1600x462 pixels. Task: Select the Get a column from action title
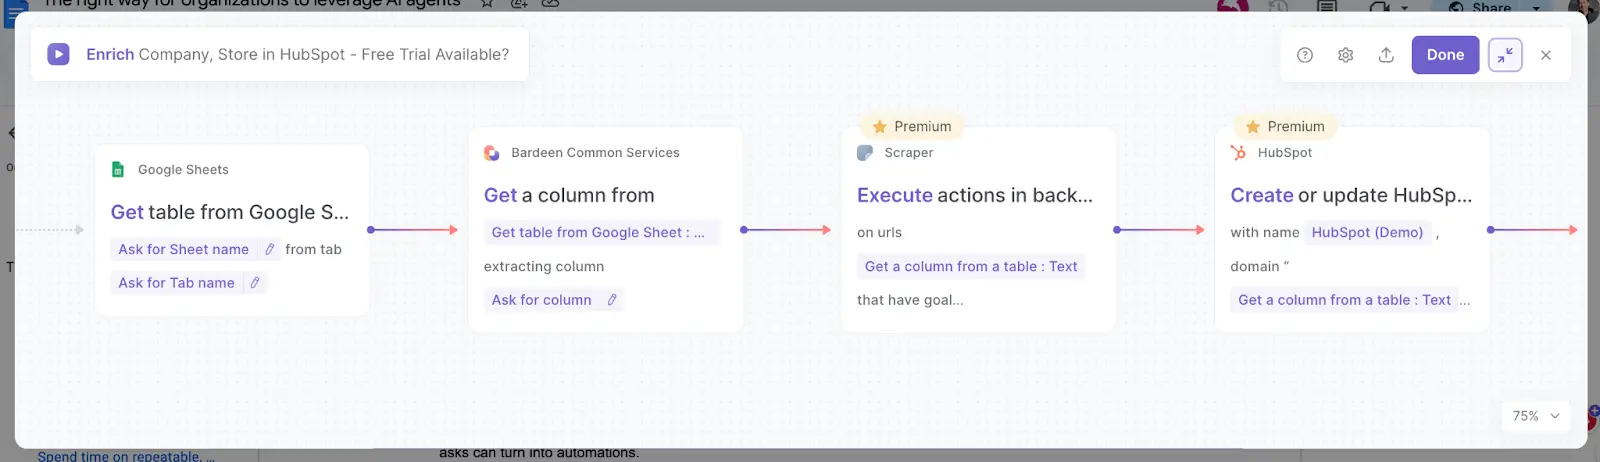[569, 195]
